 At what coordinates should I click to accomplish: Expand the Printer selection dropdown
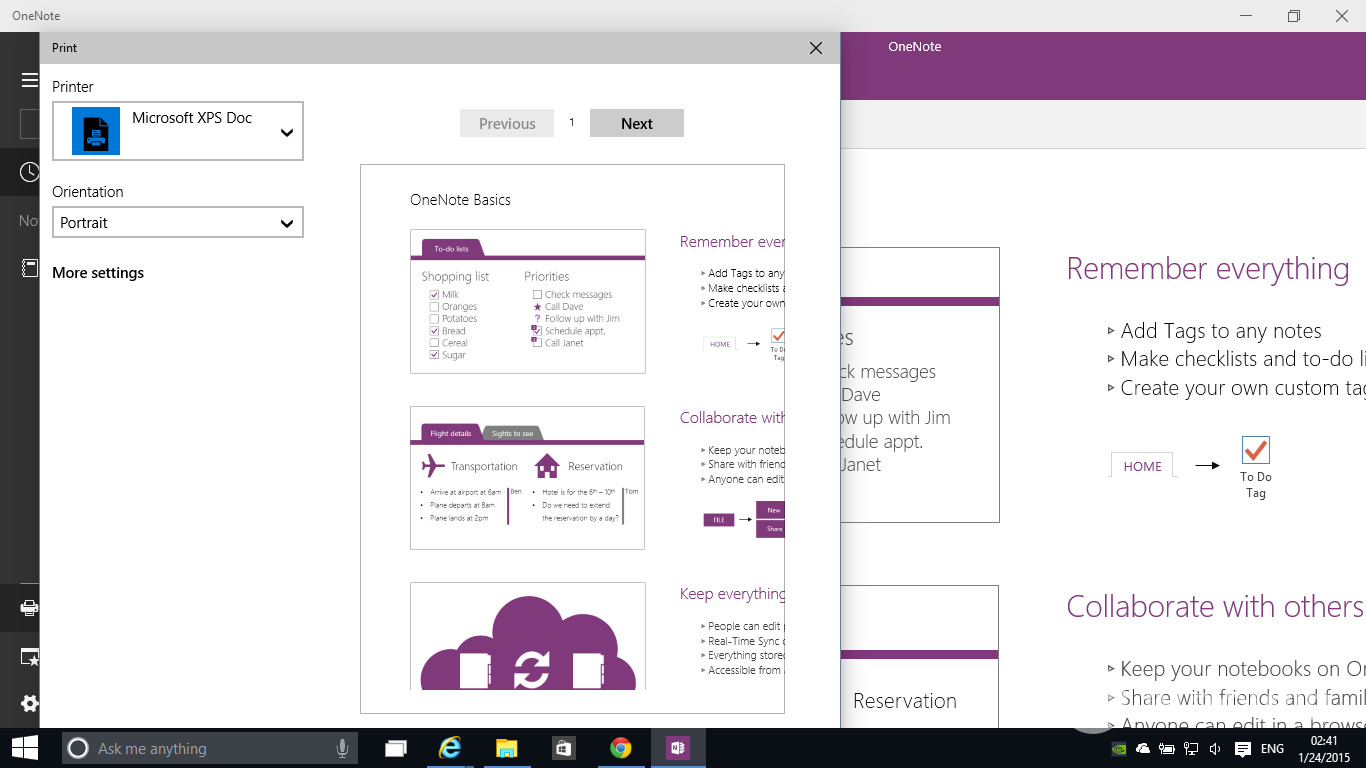pos(286,132)
